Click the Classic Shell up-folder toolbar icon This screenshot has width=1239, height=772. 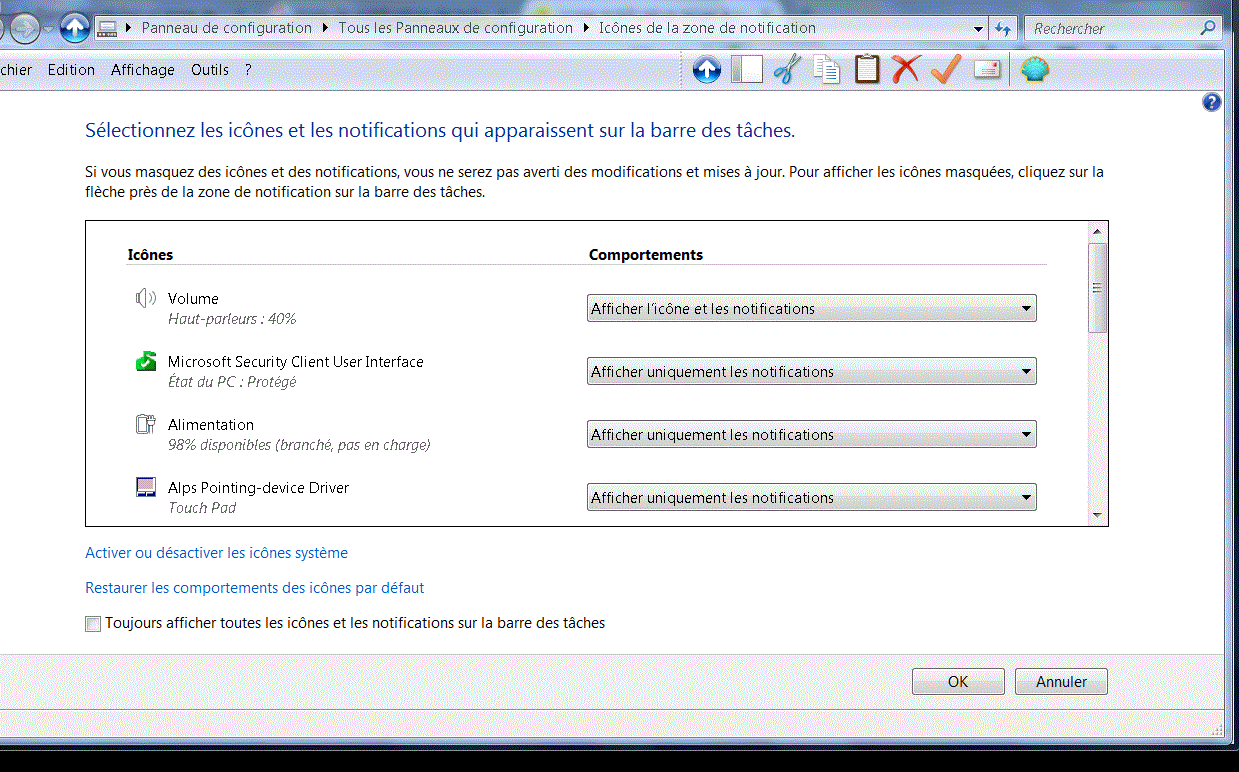click(x=707, y=70)
